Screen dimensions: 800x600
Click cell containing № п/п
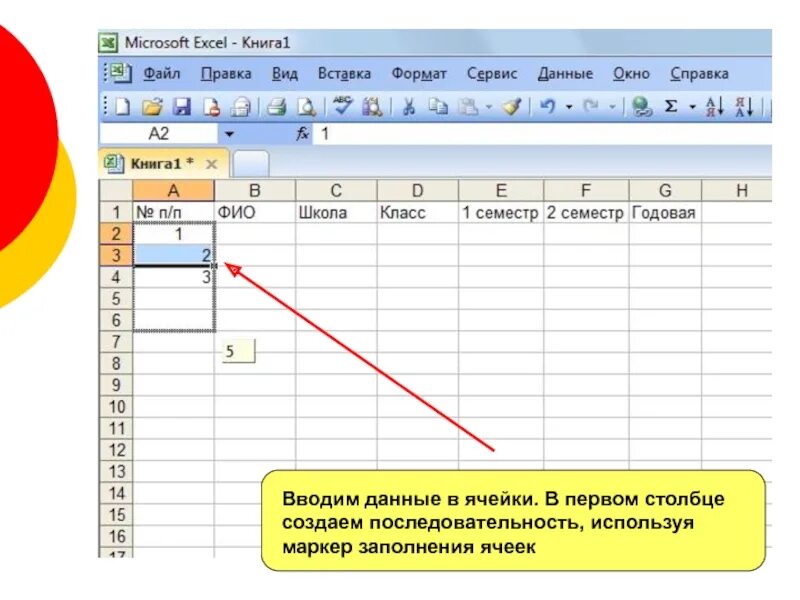coord(173,212)
